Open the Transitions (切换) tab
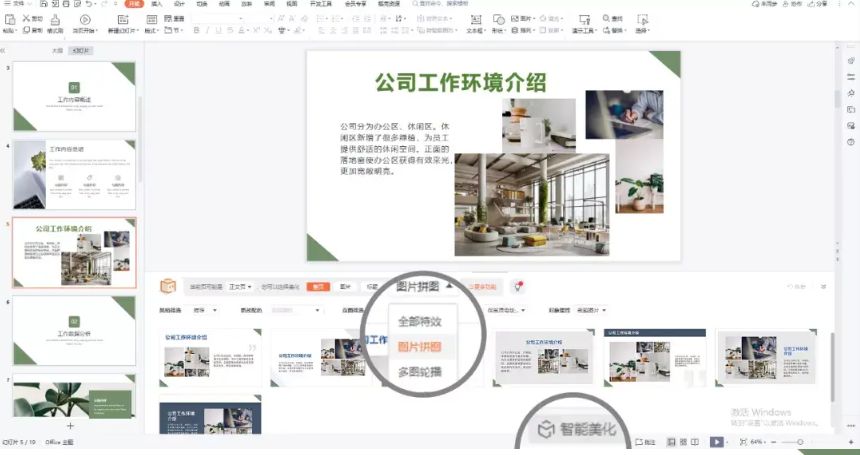The height and width of the screenshot is (455, 860). (202, 4)
